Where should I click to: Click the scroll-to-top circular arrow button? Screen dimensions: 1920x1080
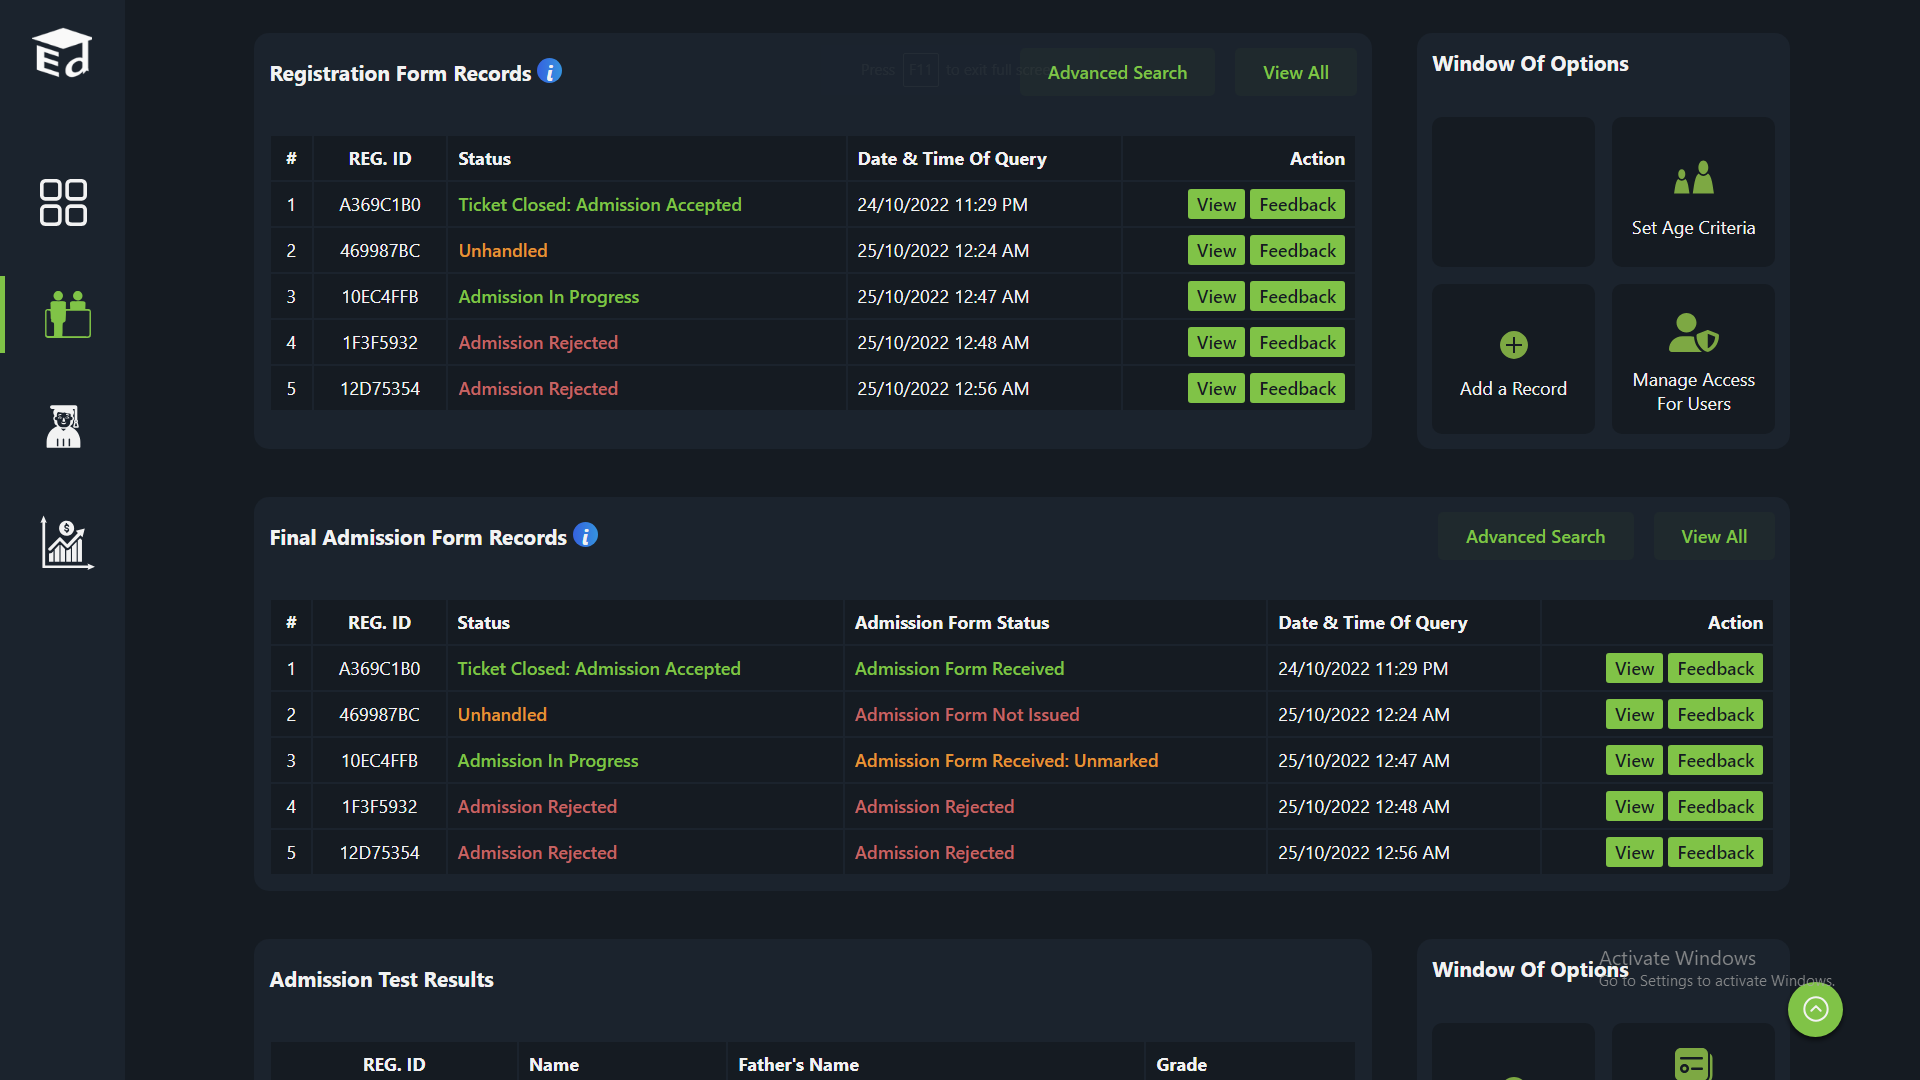coord(1815,1009)
